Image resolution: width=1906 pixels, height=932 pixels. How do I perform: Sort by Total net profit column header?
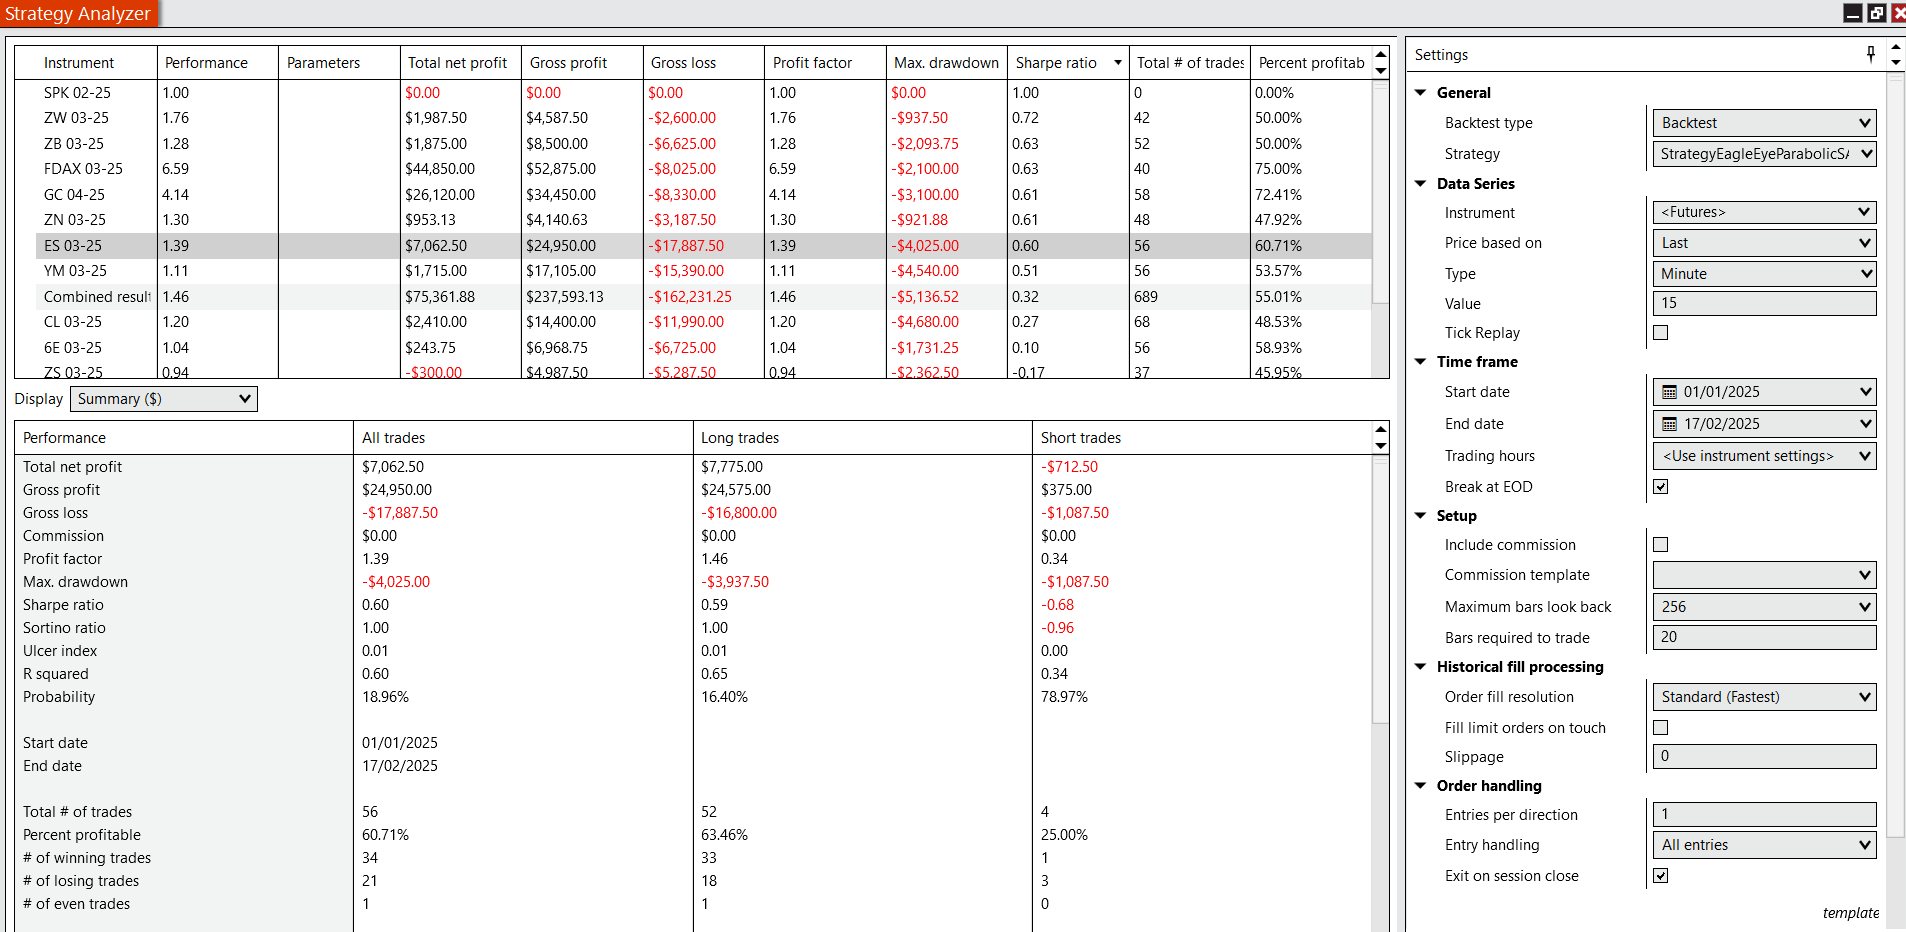click(x=458, y=63)
